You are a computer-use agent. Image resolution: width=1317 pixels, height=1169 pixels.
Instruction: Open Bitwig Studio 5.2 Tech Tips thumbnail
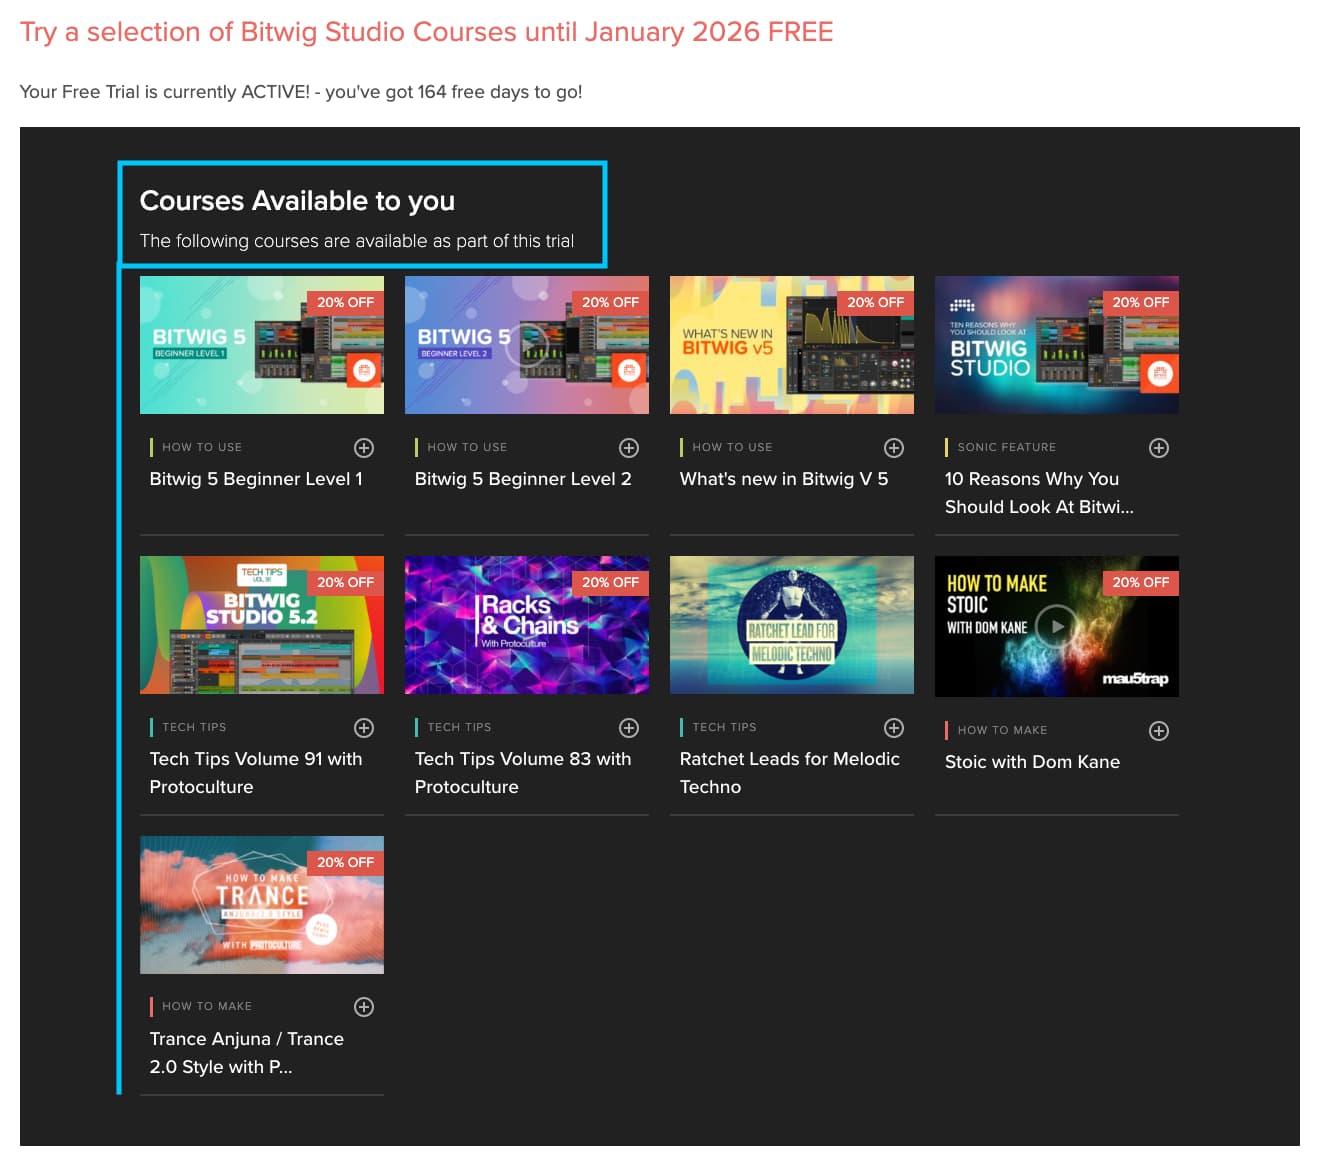[262, 625]
